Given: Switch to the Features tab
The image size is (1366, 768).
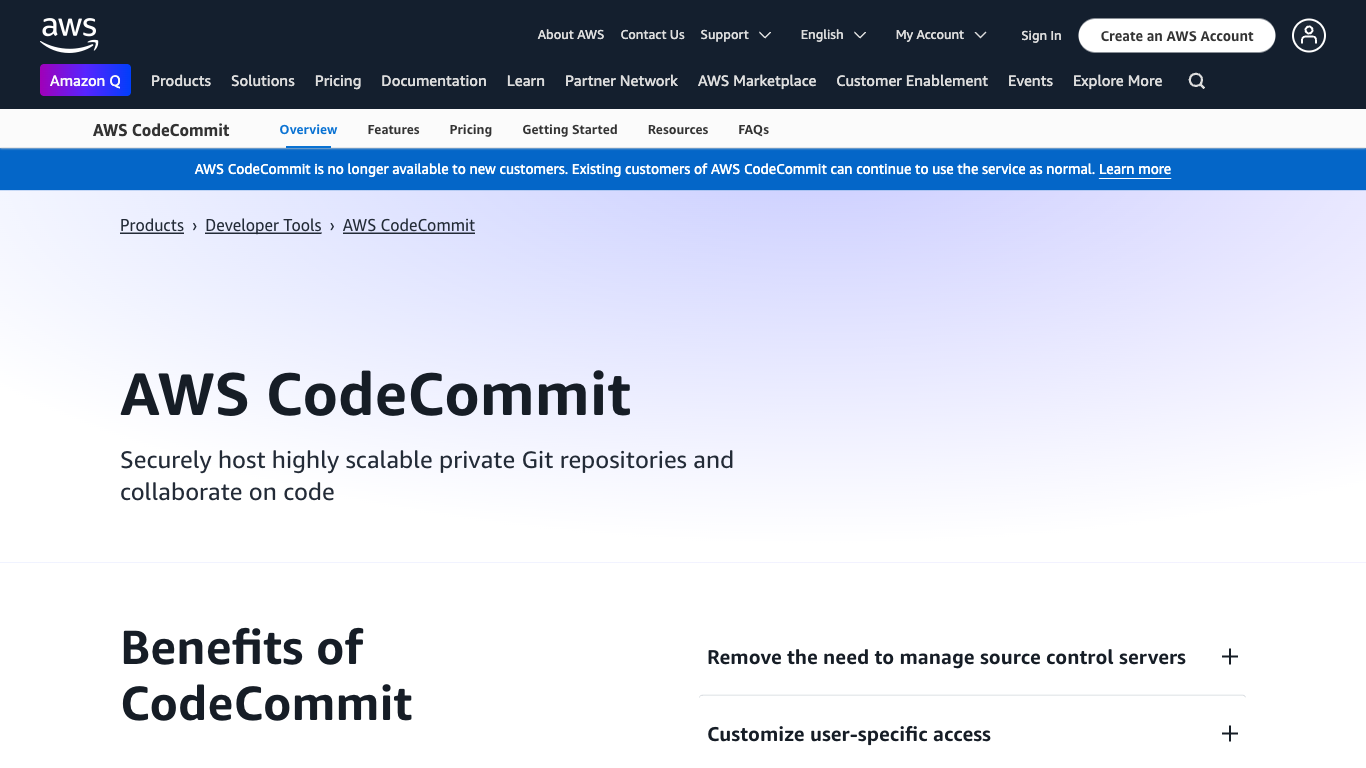Looking at the screenshot, I should click(x=393, y=130).
